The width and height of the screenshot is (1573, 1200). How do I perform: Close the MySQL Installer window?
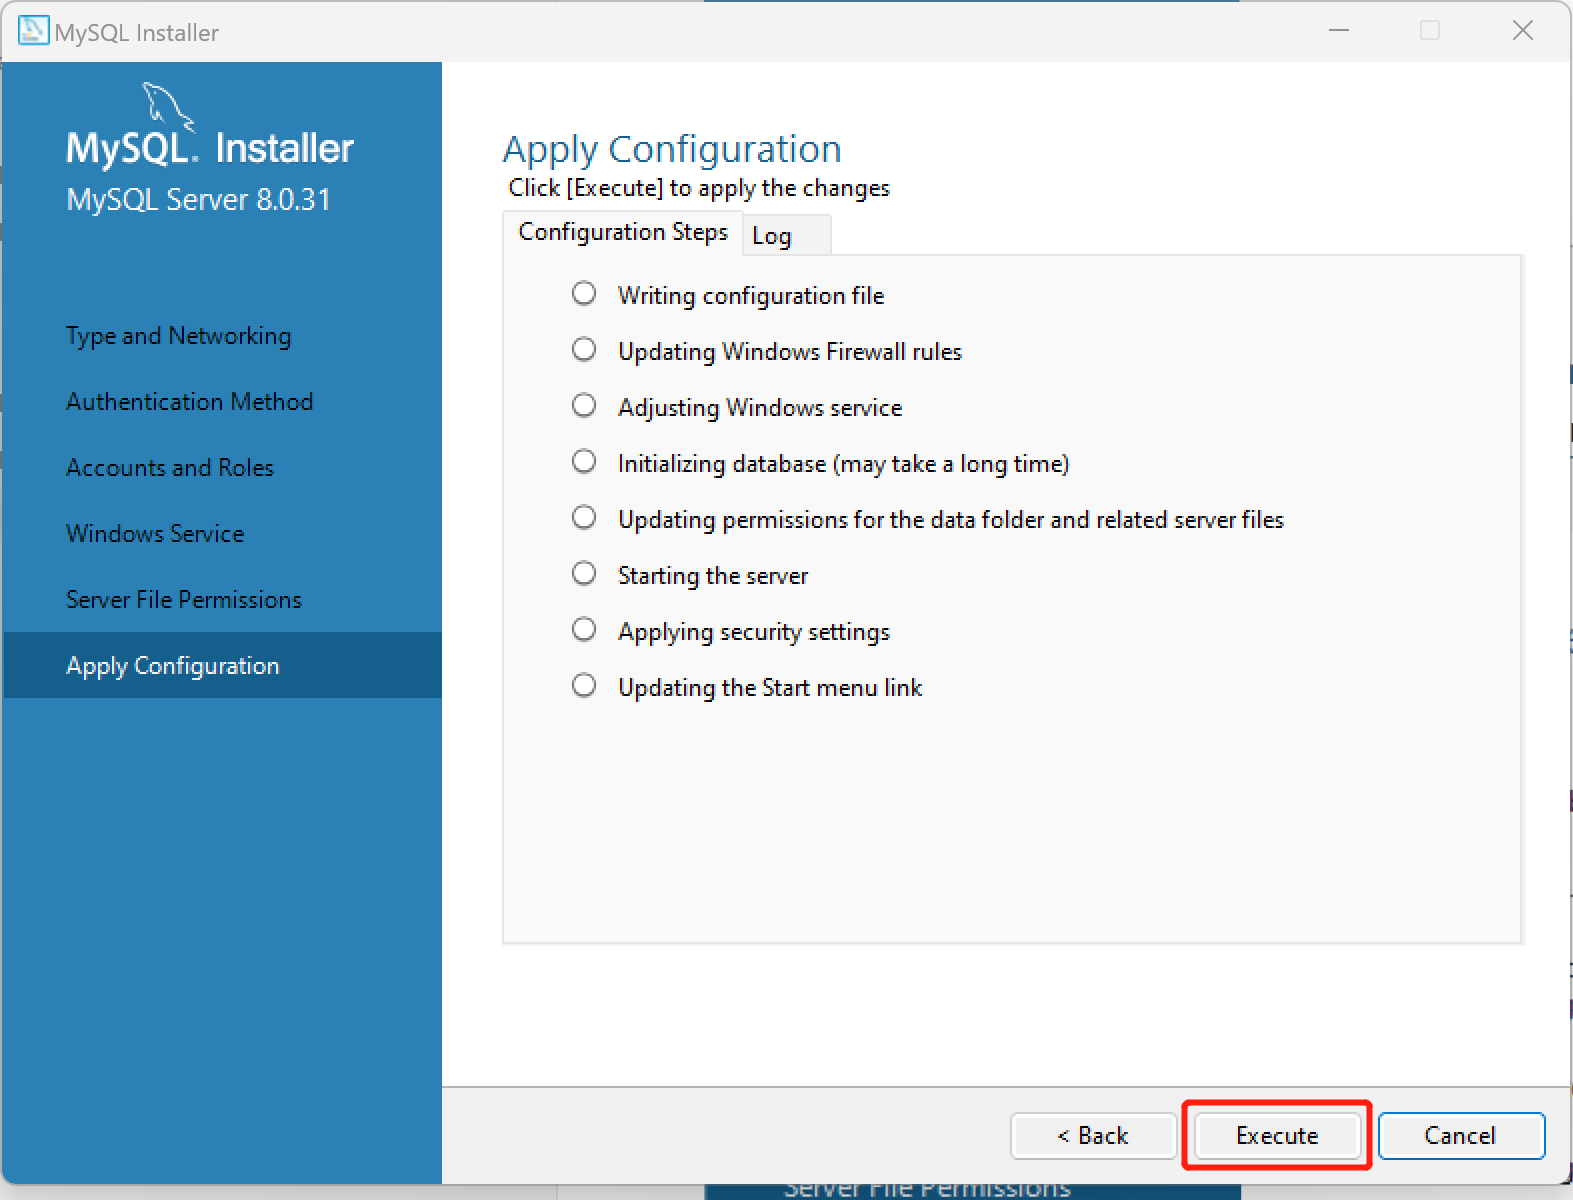(1522, 31)
